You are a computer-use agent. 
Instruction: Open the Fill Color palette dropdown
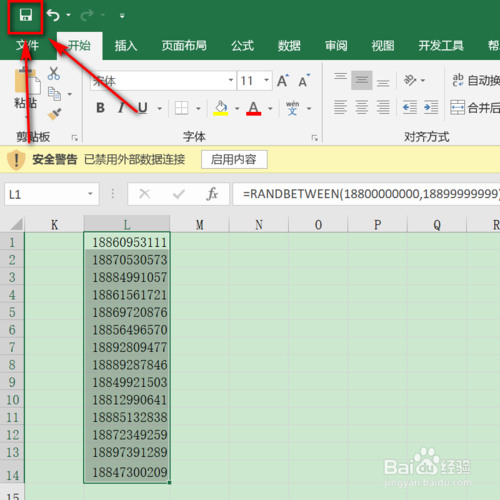click(237, 109)
